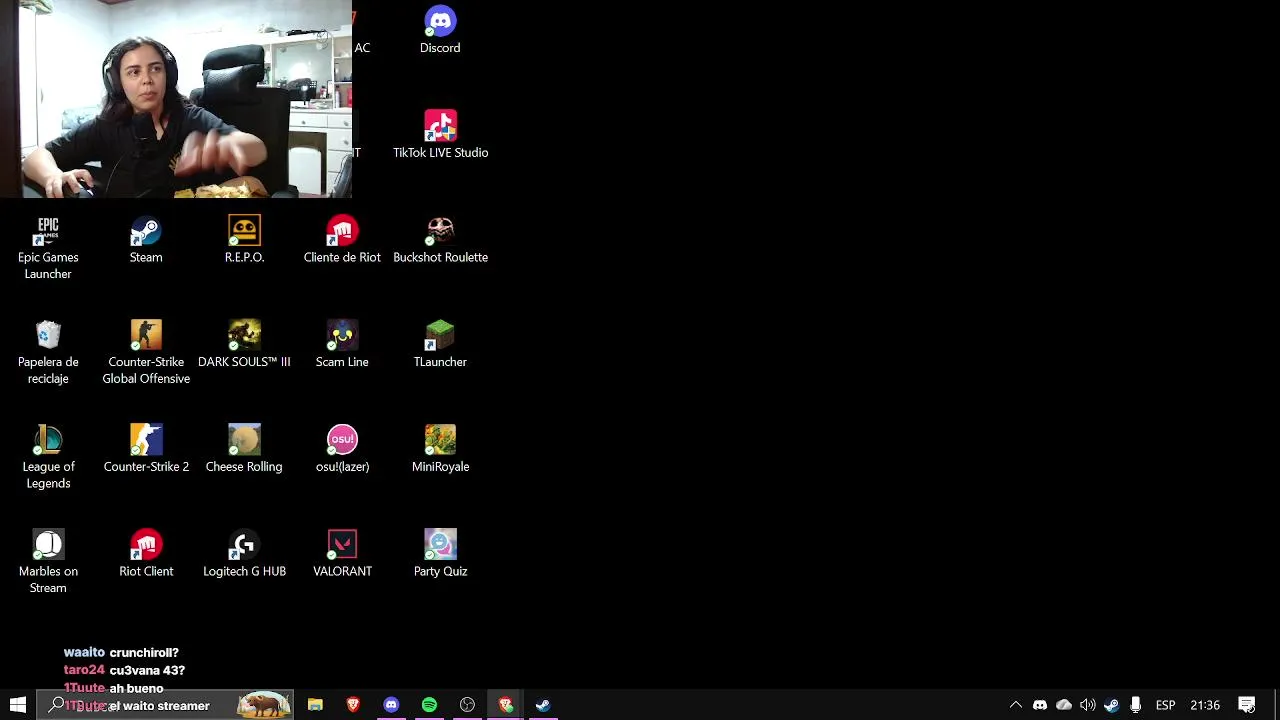Click the microphone tray icon

tap(1136, 705)
